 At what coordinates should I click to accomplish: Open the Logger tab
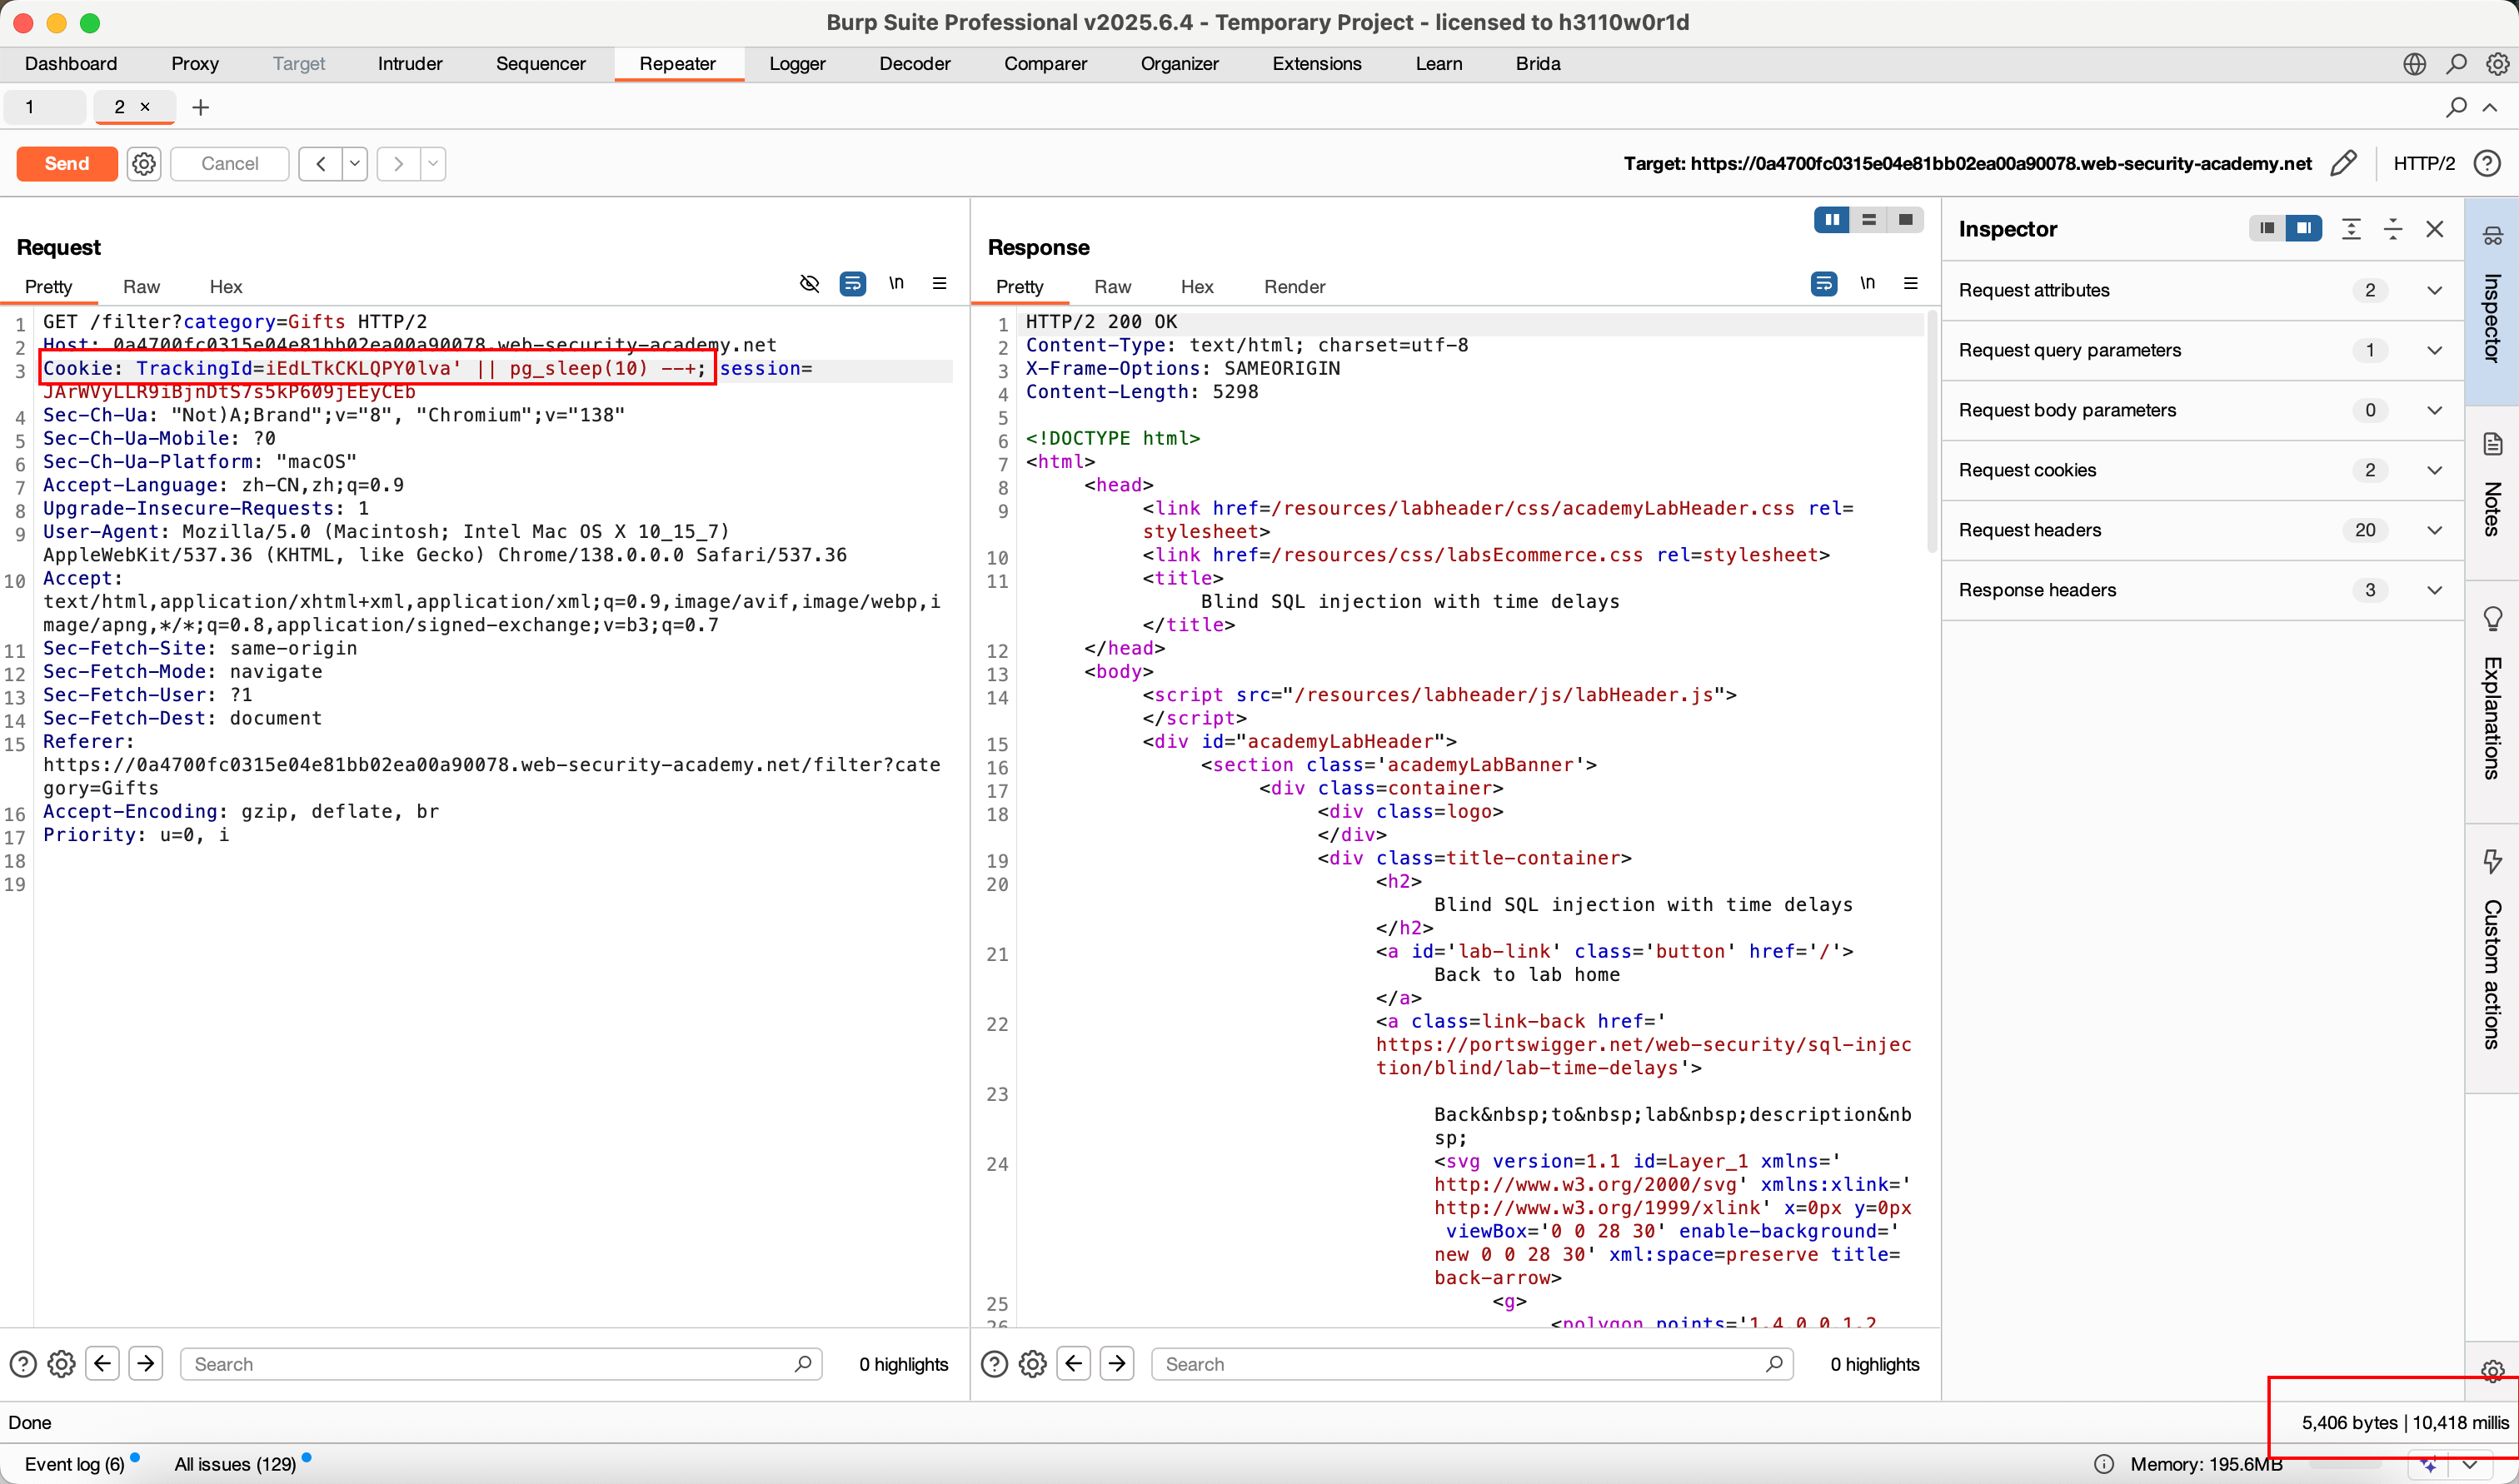797,63
